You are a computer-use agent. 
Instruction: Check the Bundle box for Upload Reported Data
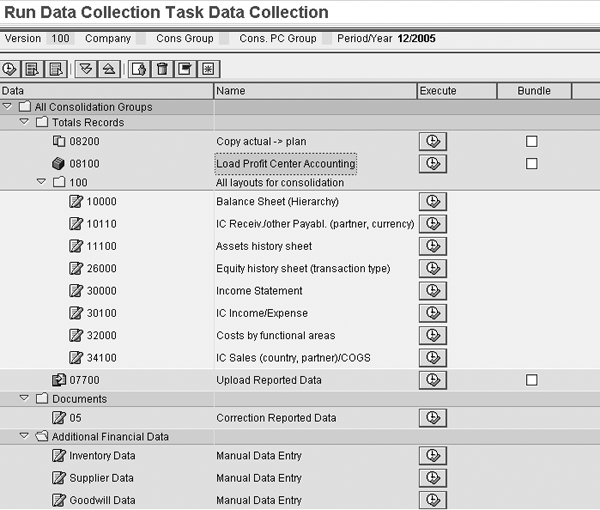[x=532, y=380]
